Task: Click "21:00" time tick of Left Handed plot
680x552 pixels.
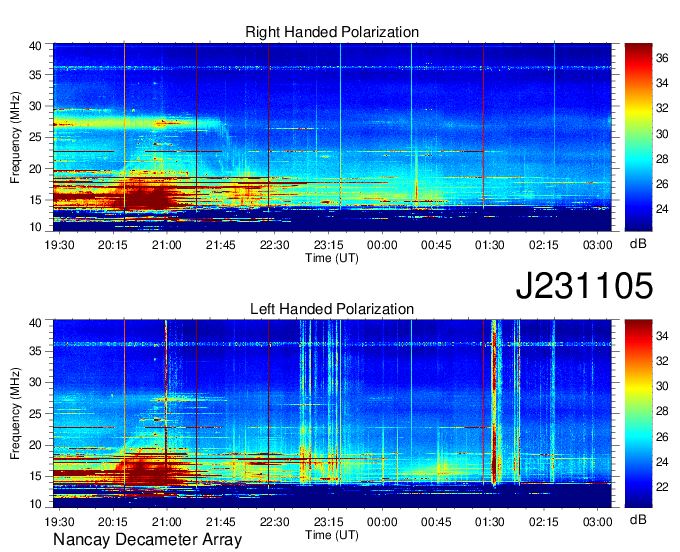Action: coord(167,522)
